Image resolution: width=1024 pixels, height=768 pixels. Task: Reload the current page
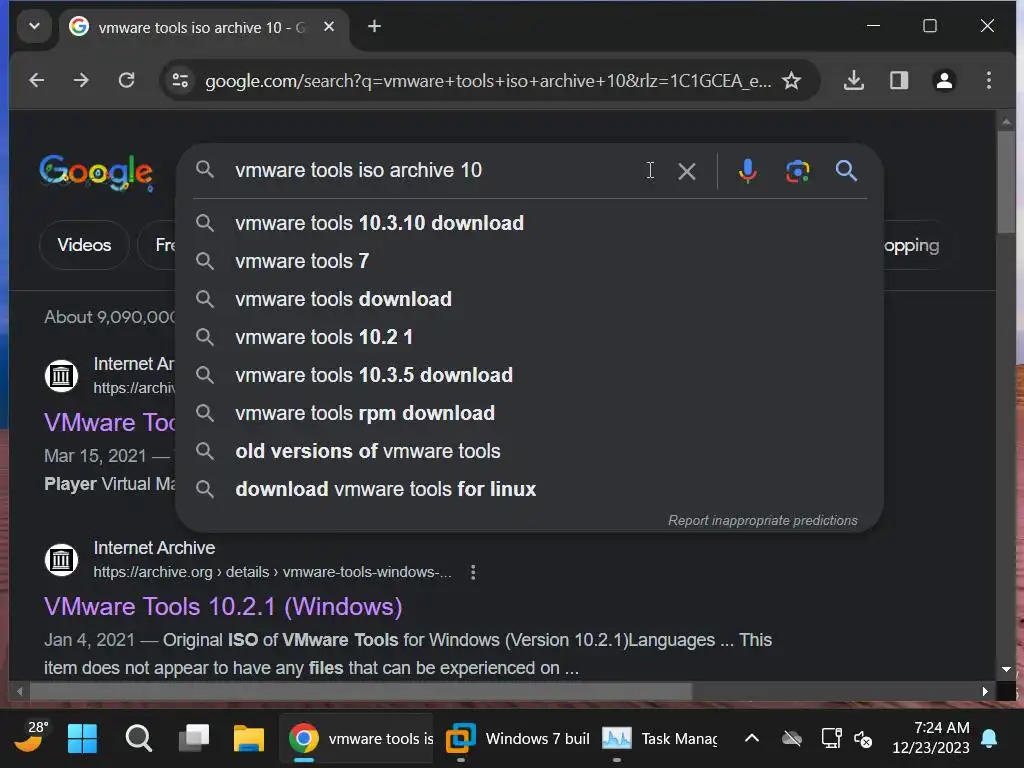(127, 80)
